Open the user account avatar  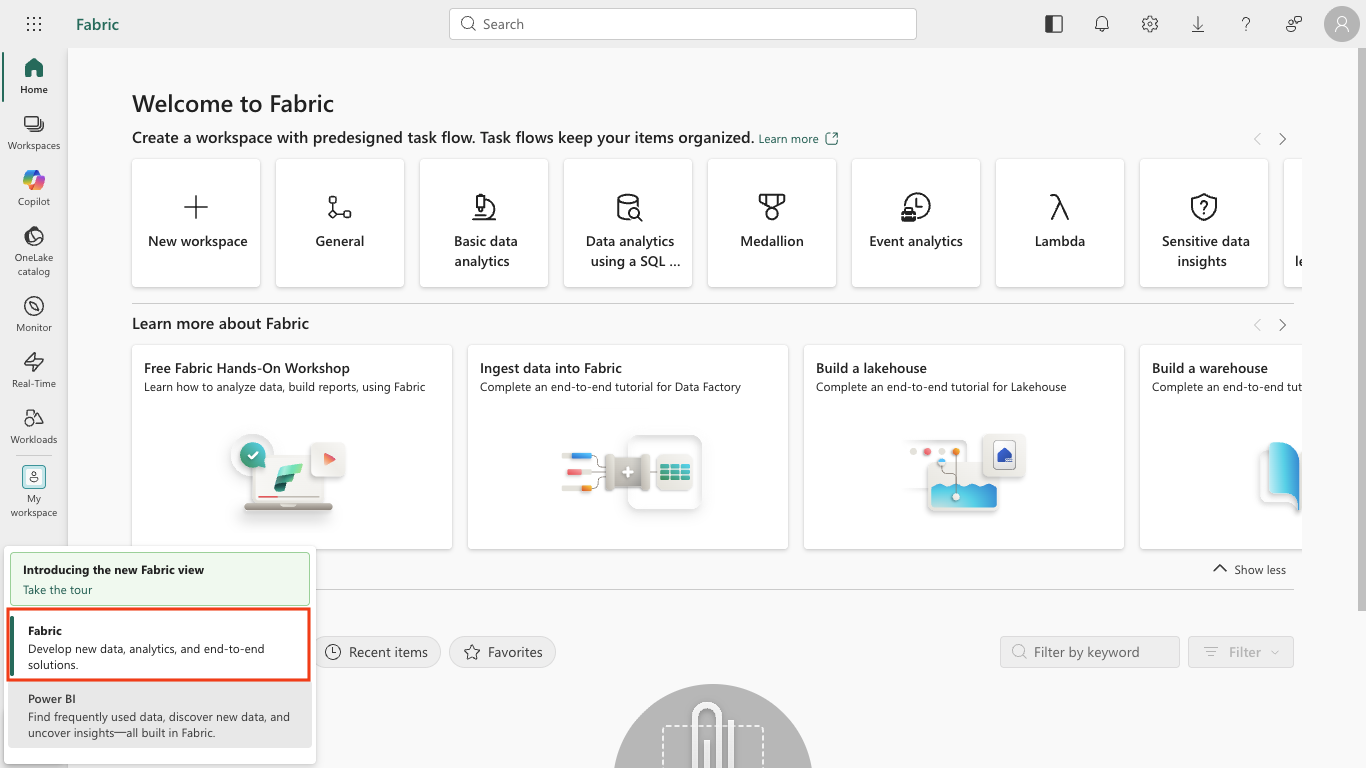1342,24
